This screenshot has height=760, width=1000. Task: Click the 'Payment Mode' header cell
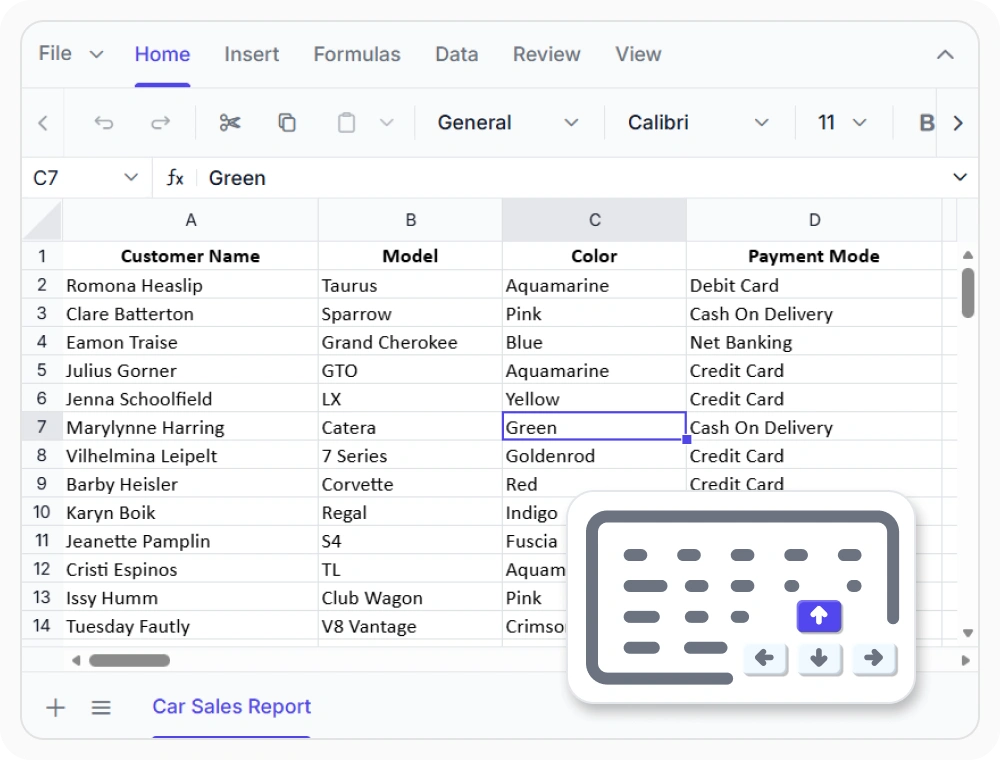coord(814,256)
